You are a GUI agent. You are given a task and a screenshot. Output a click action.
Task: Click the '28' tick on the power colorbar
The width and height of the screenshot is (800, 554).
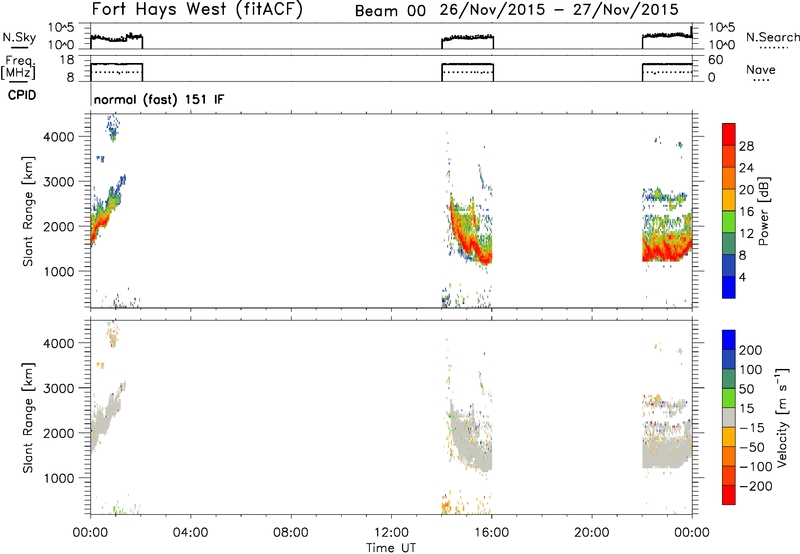tap(746, 146)
